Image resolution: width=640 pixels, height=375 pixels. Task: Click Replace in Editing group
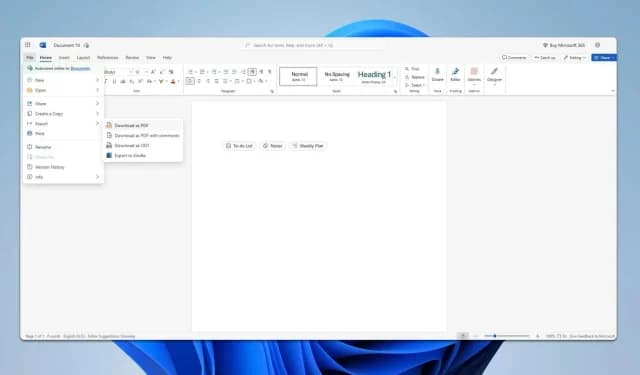click(x=415, y=77)
